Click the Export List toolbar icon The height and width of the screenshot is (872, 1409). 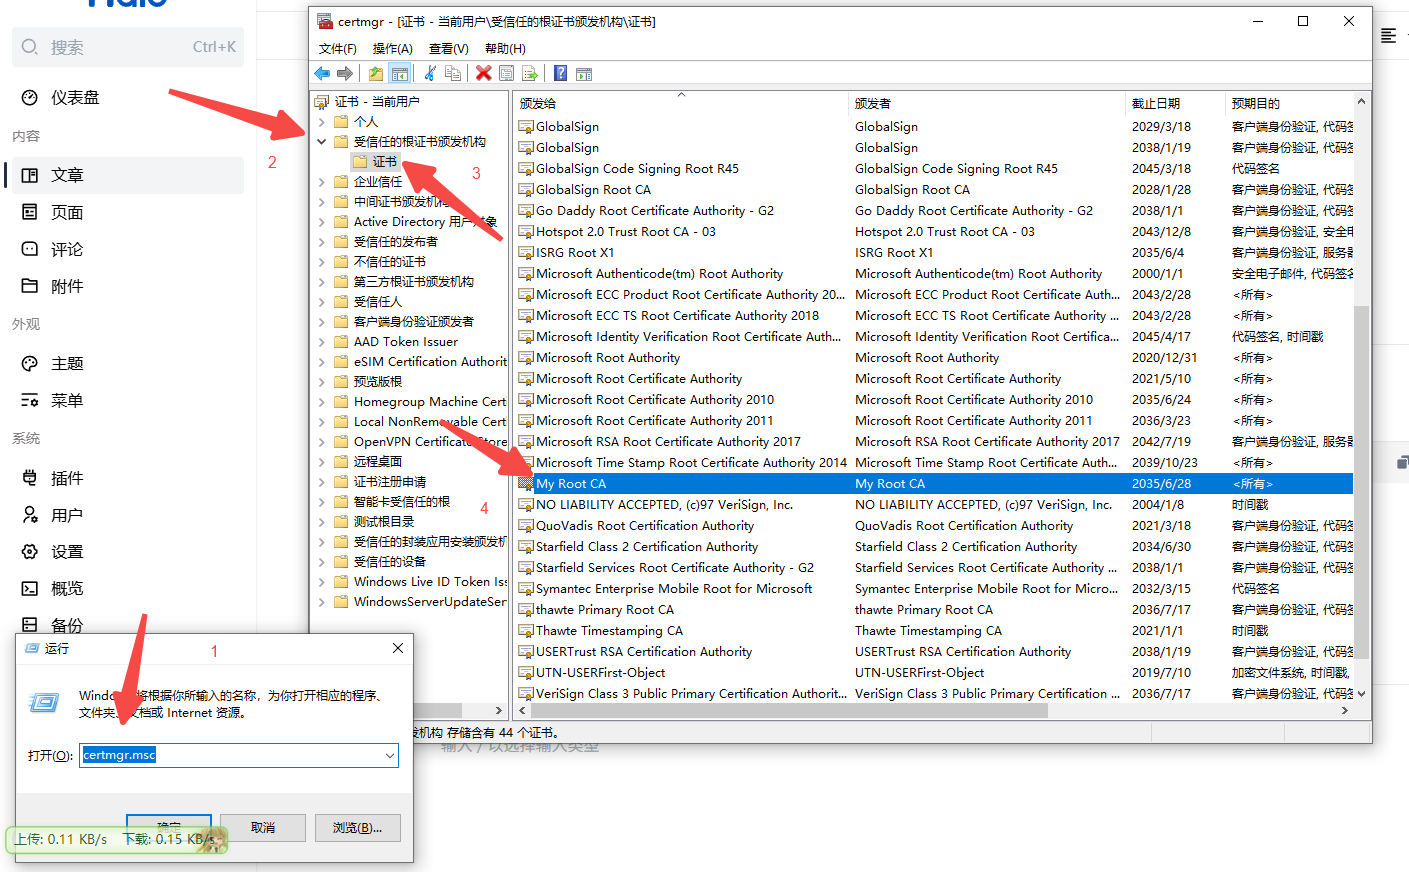pos(530,73)
